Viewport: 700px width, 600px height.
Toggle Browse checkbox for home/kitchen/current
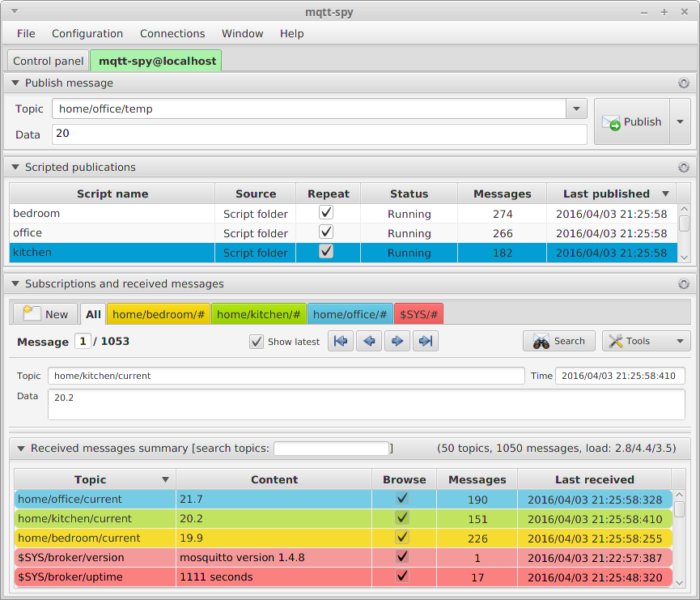click(402, 518)
